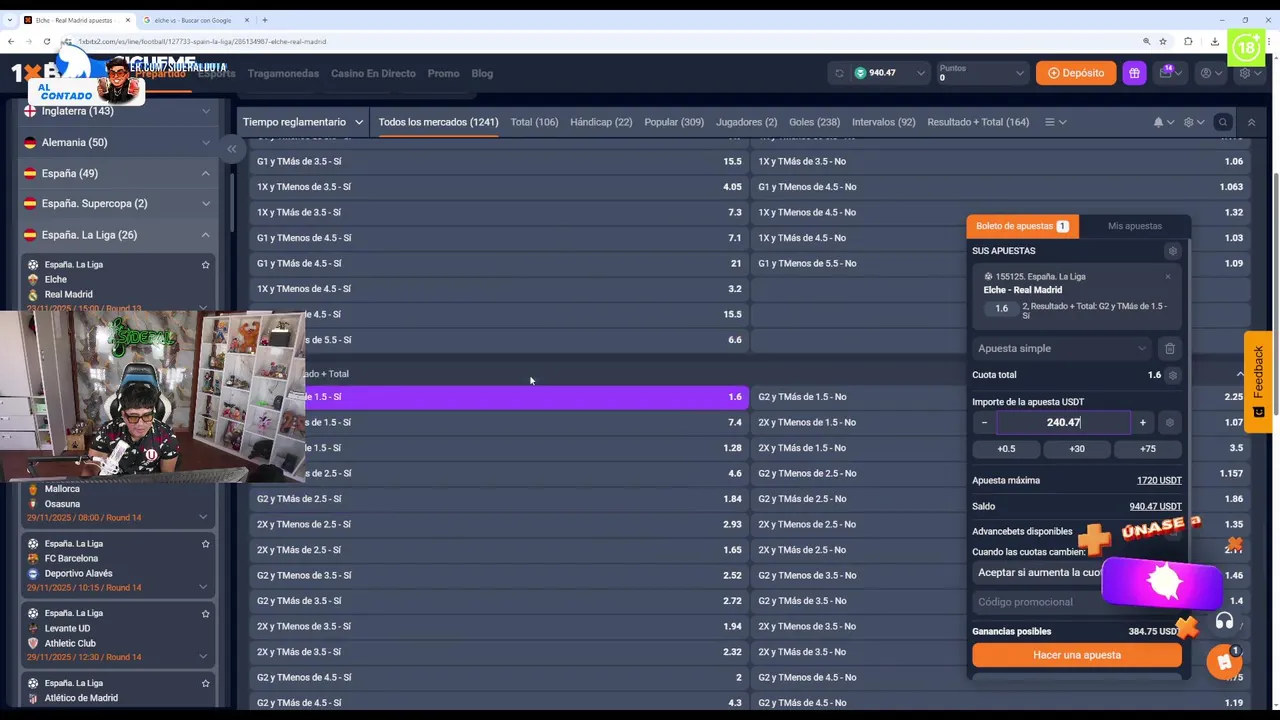Screen dimensions: 1280x720
Task: Add +0.5 to the stake
Action: [1006, 448]
